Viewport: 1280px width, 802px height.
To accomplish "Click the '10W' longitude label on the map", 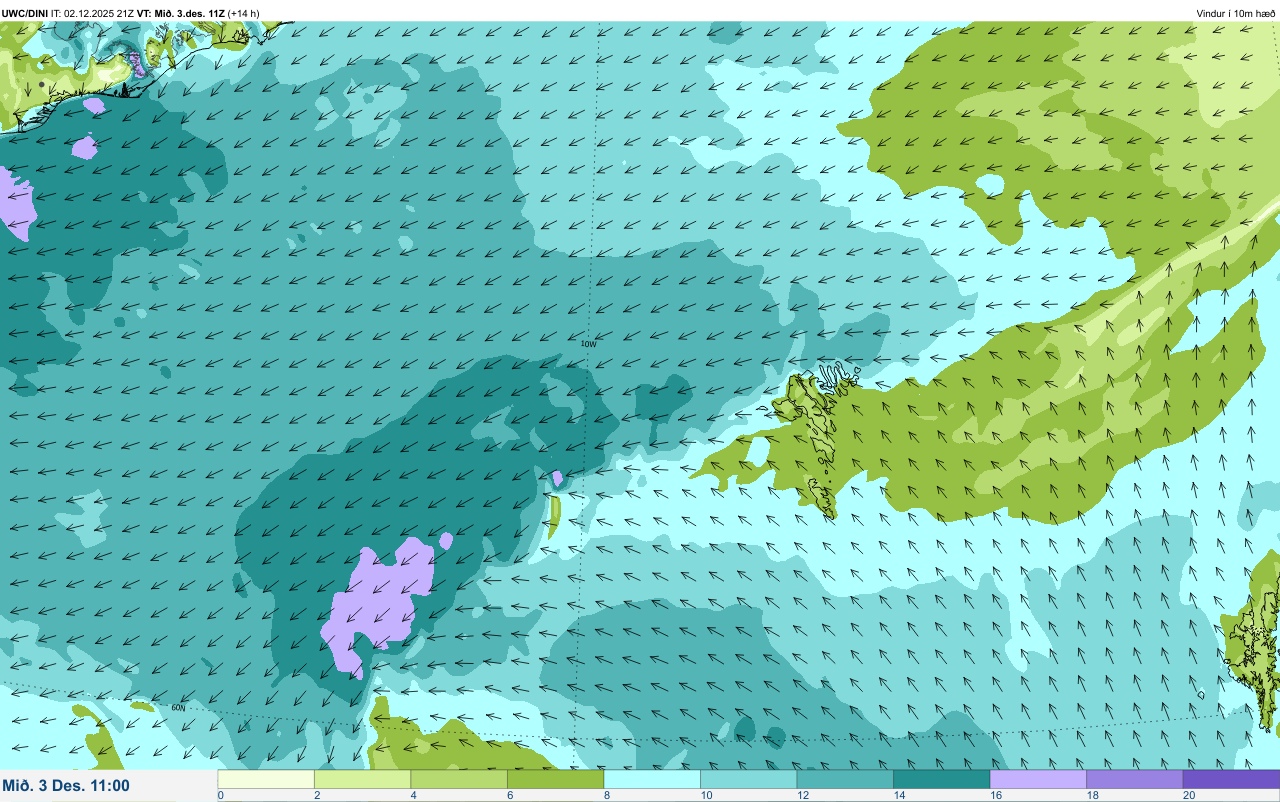I will click(588, 344).
